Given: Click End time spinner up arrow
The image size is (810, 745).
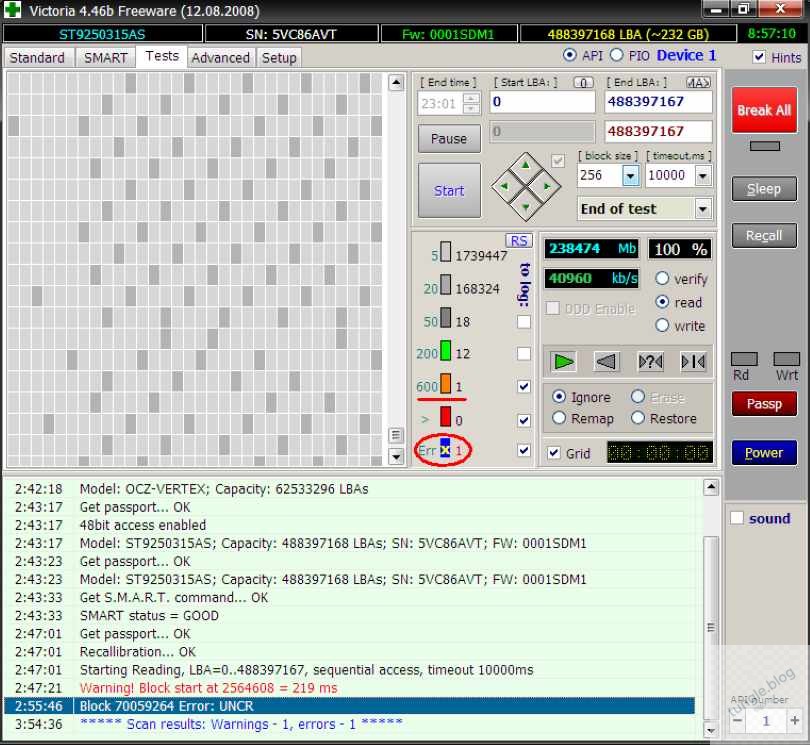Looking at the screenshot, I should tap(471, 98).
